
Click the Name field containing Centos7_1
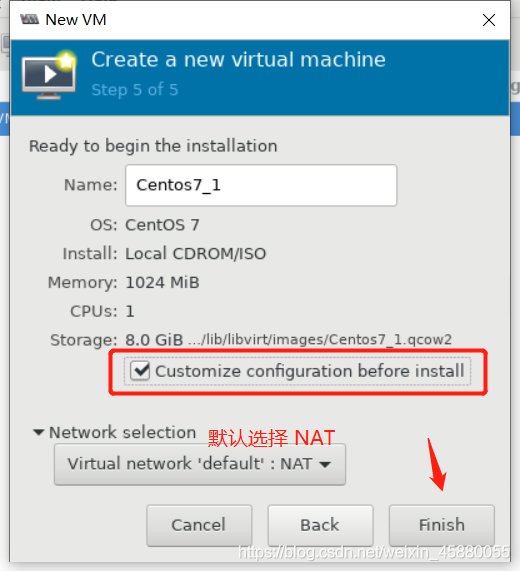(x=261, y=185)
